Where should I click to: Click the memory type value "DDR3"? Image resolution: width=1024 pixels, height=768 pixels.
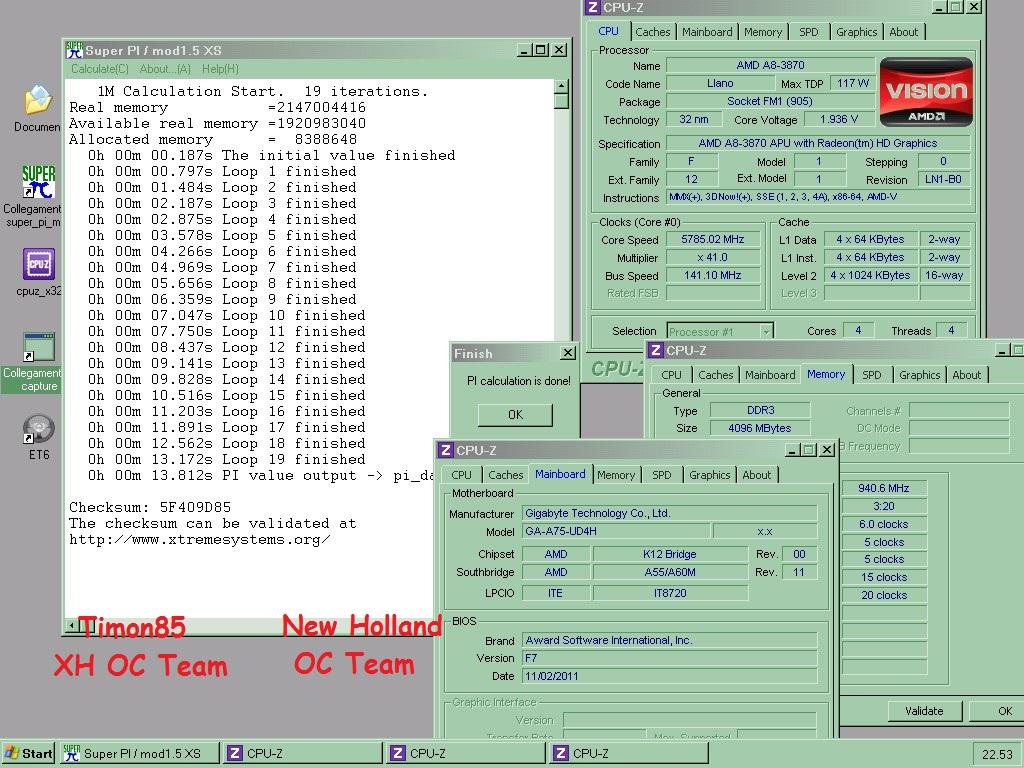(x=760, y=411)
